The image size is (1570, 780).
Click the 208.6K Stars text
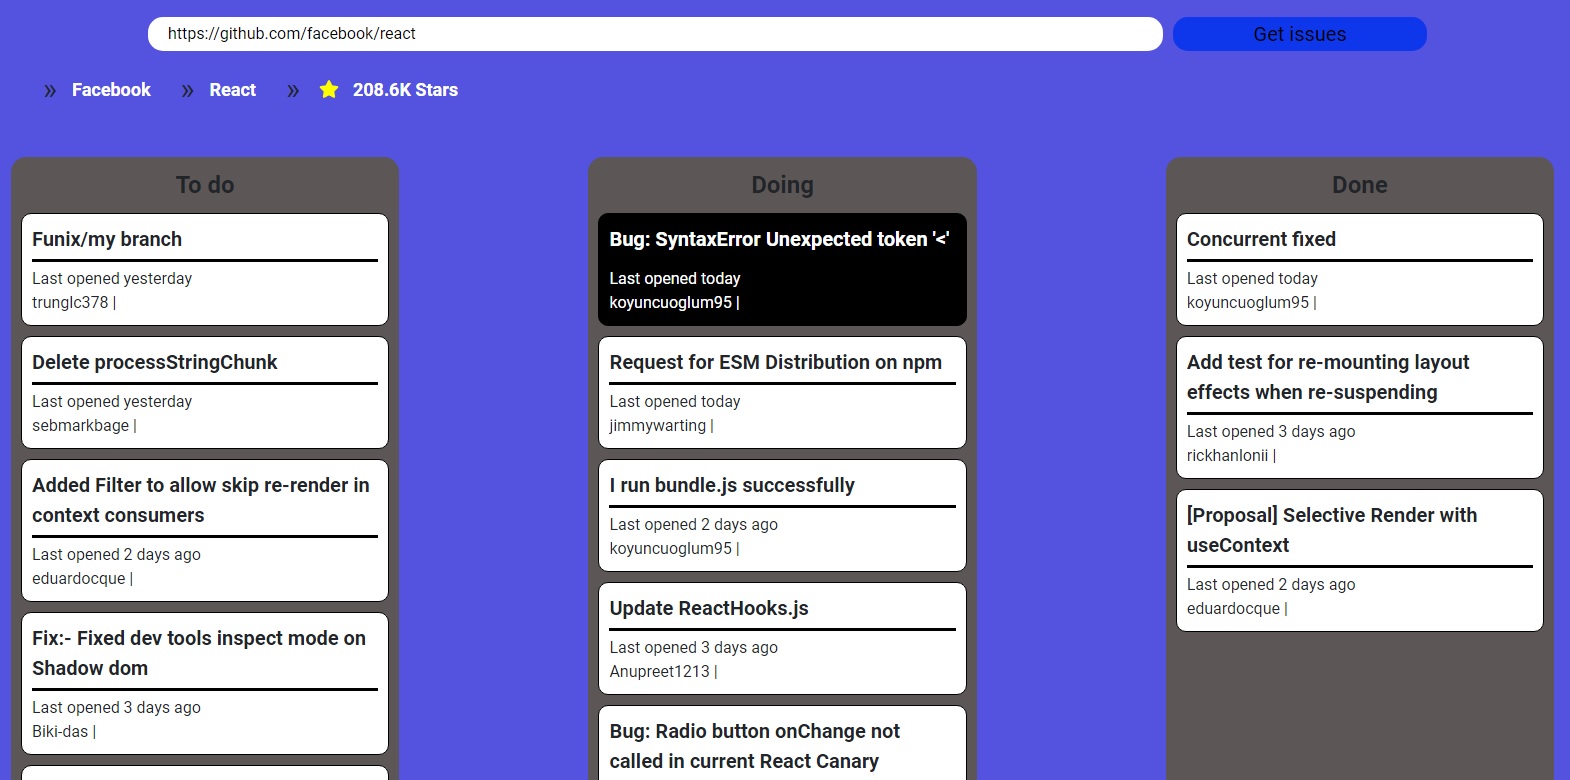tap(405, 90)
